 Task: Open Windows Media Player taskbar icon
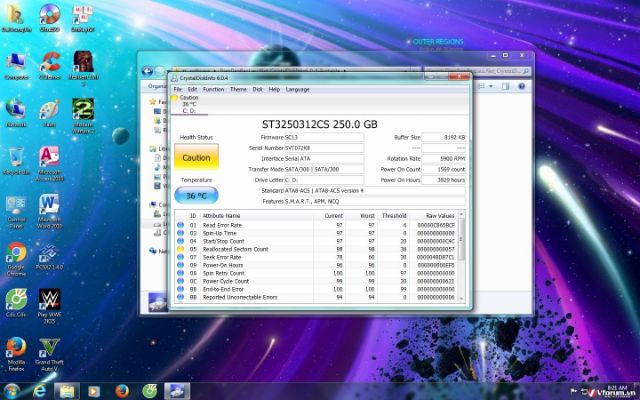click(94, 391)
